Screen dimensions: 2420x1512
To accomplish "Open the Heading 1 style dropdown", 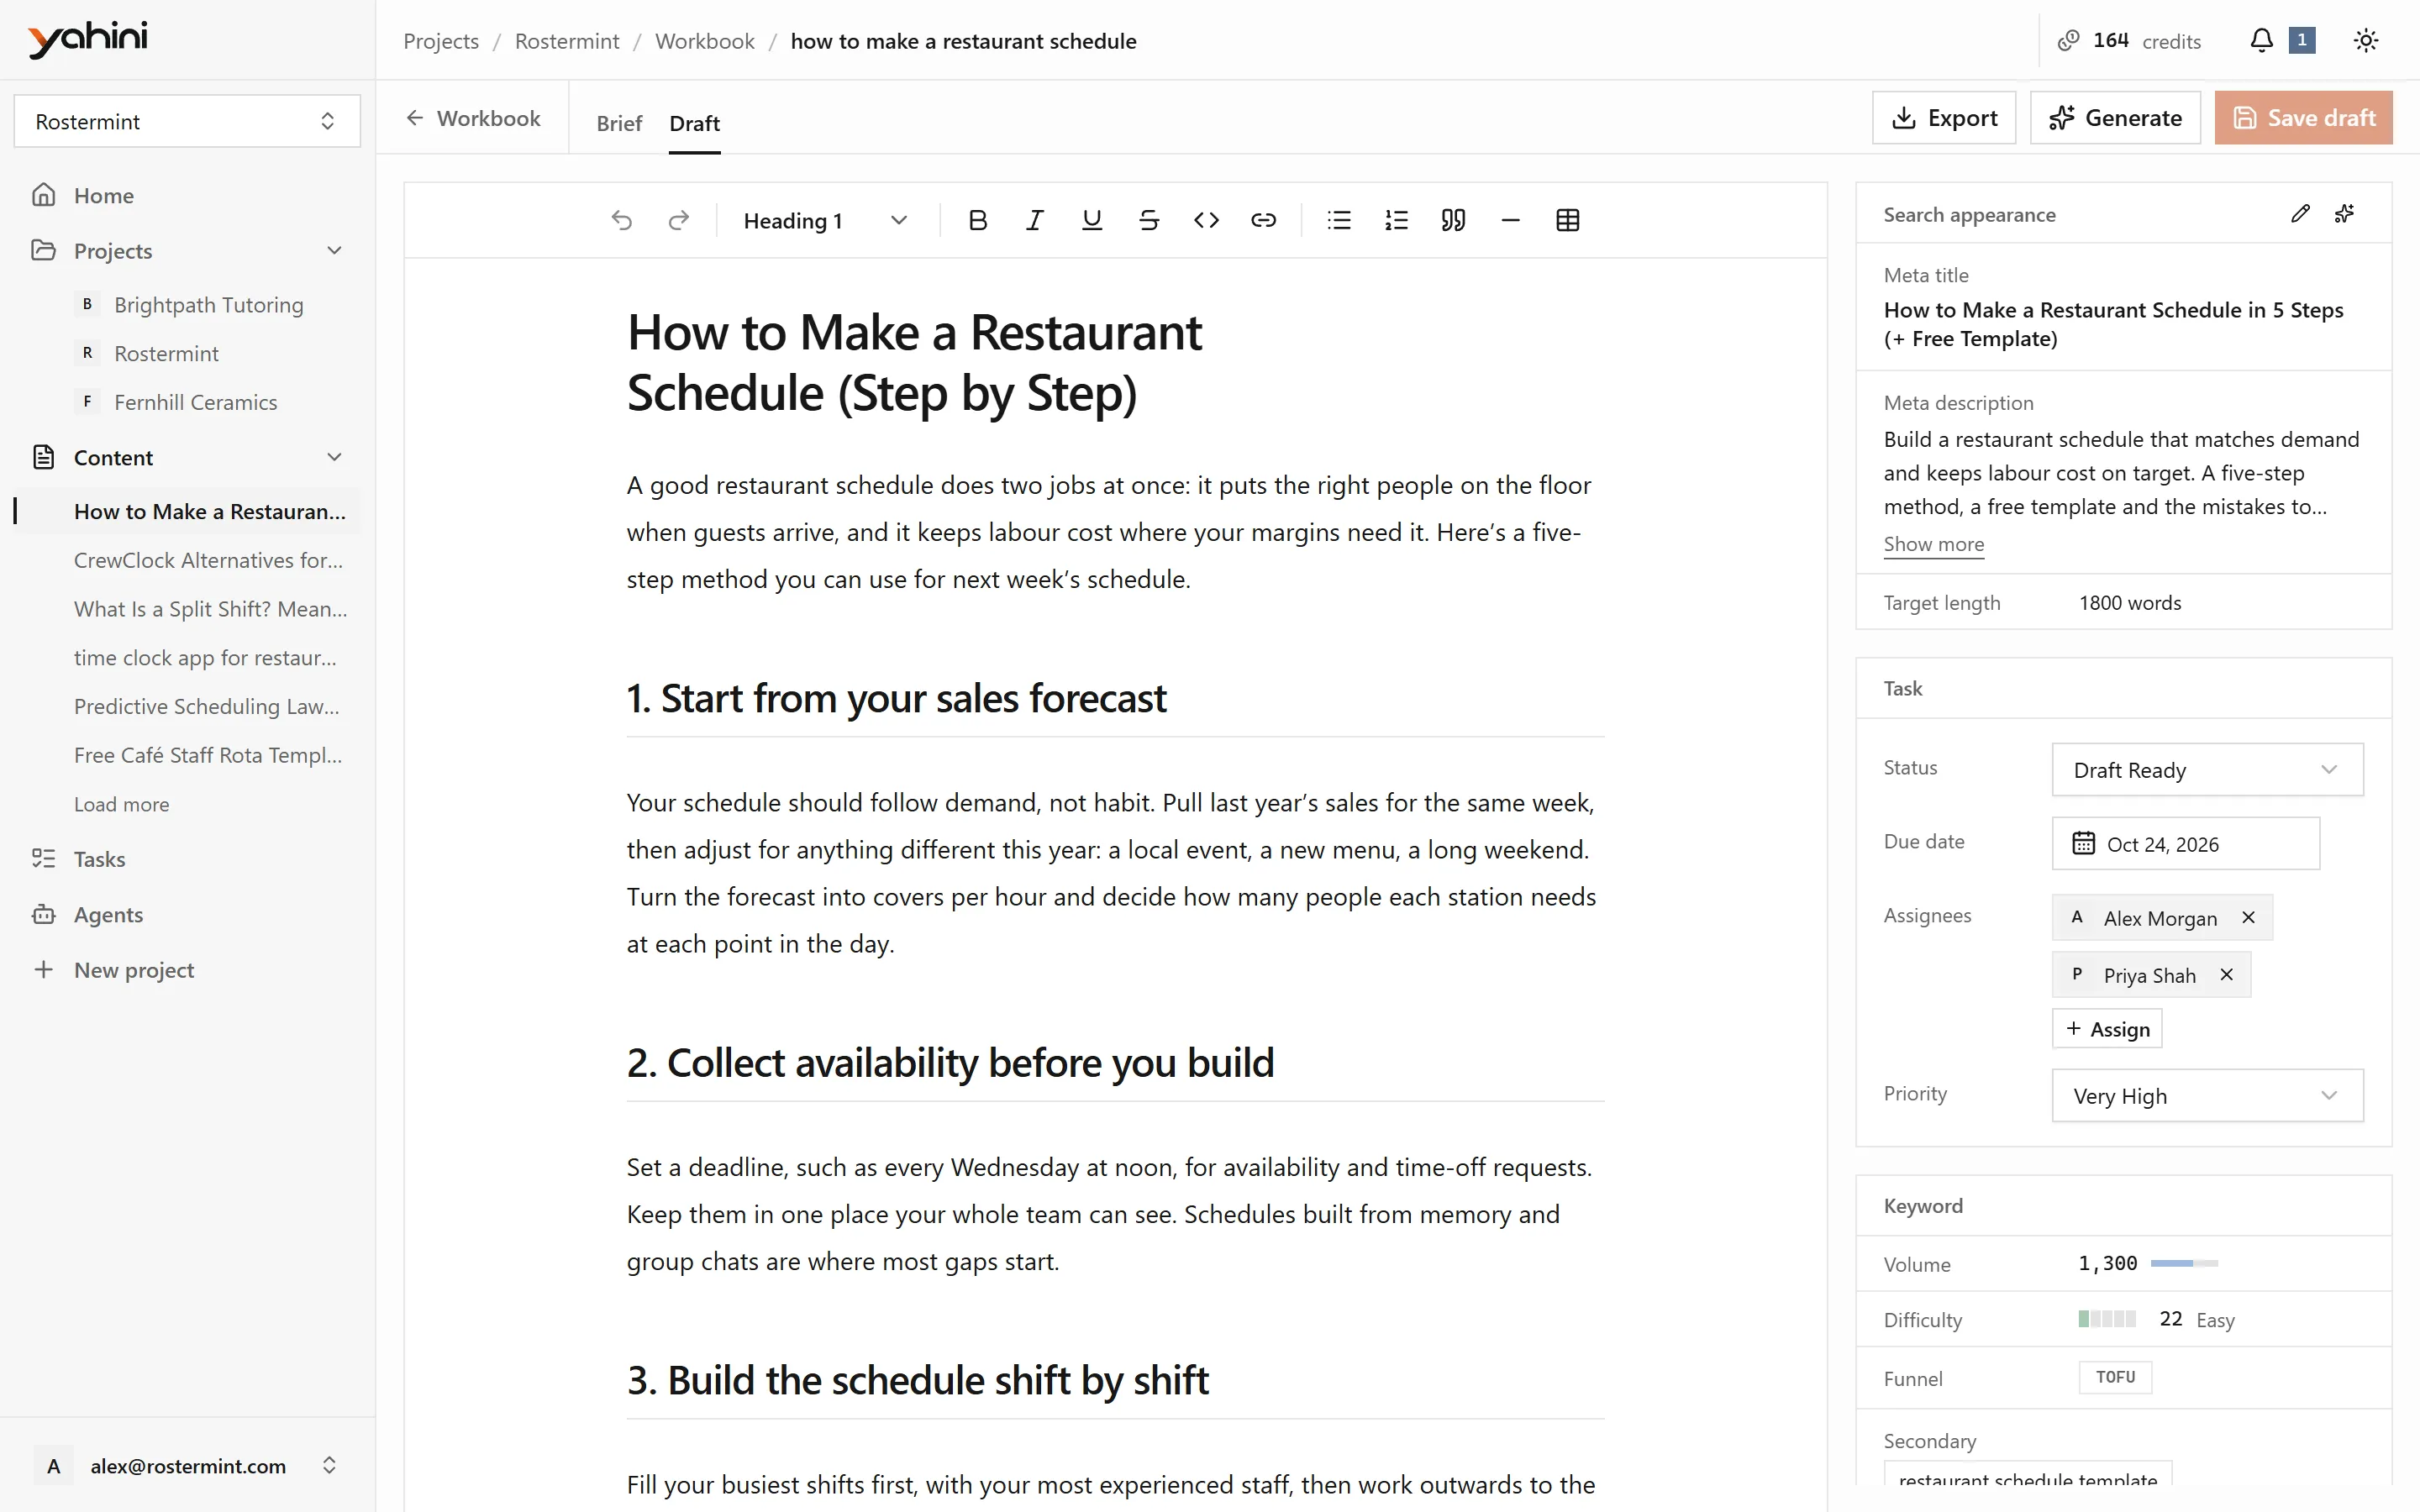I will (x=825, y=220).
